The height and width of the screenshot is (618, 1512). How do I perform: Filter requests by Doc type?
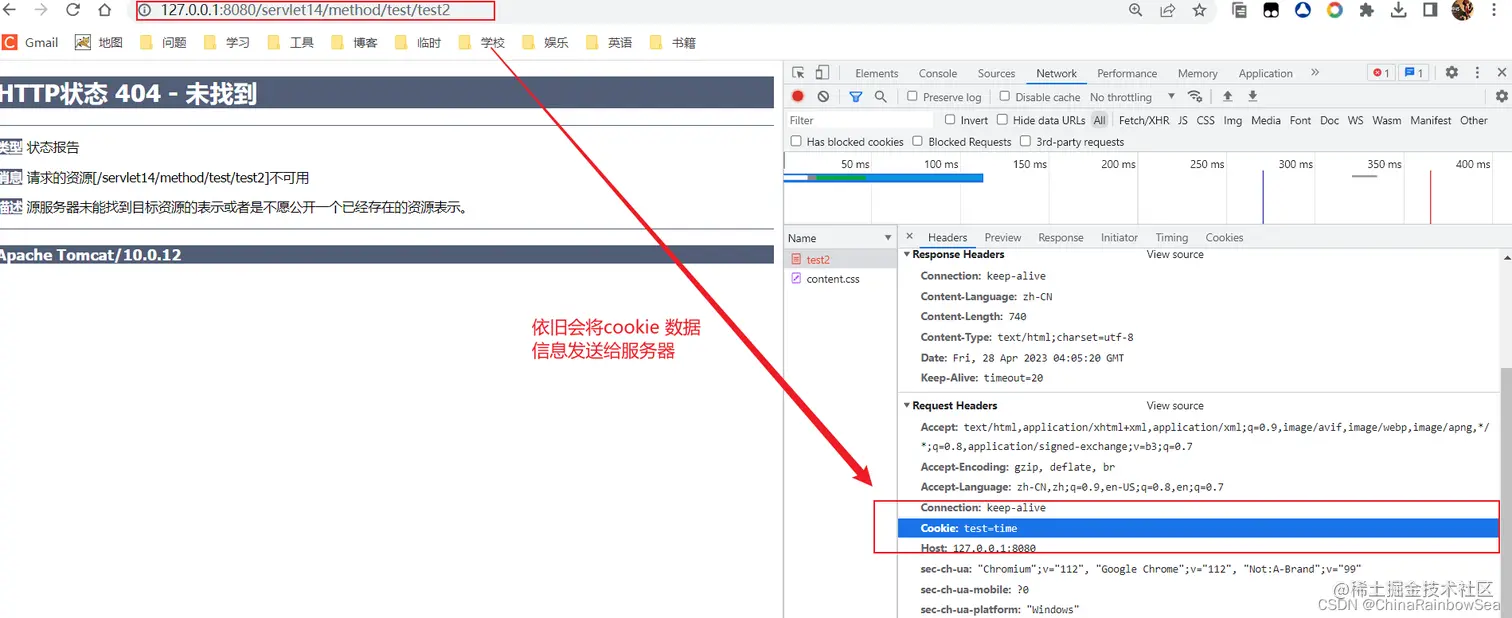coord(1329,120)
